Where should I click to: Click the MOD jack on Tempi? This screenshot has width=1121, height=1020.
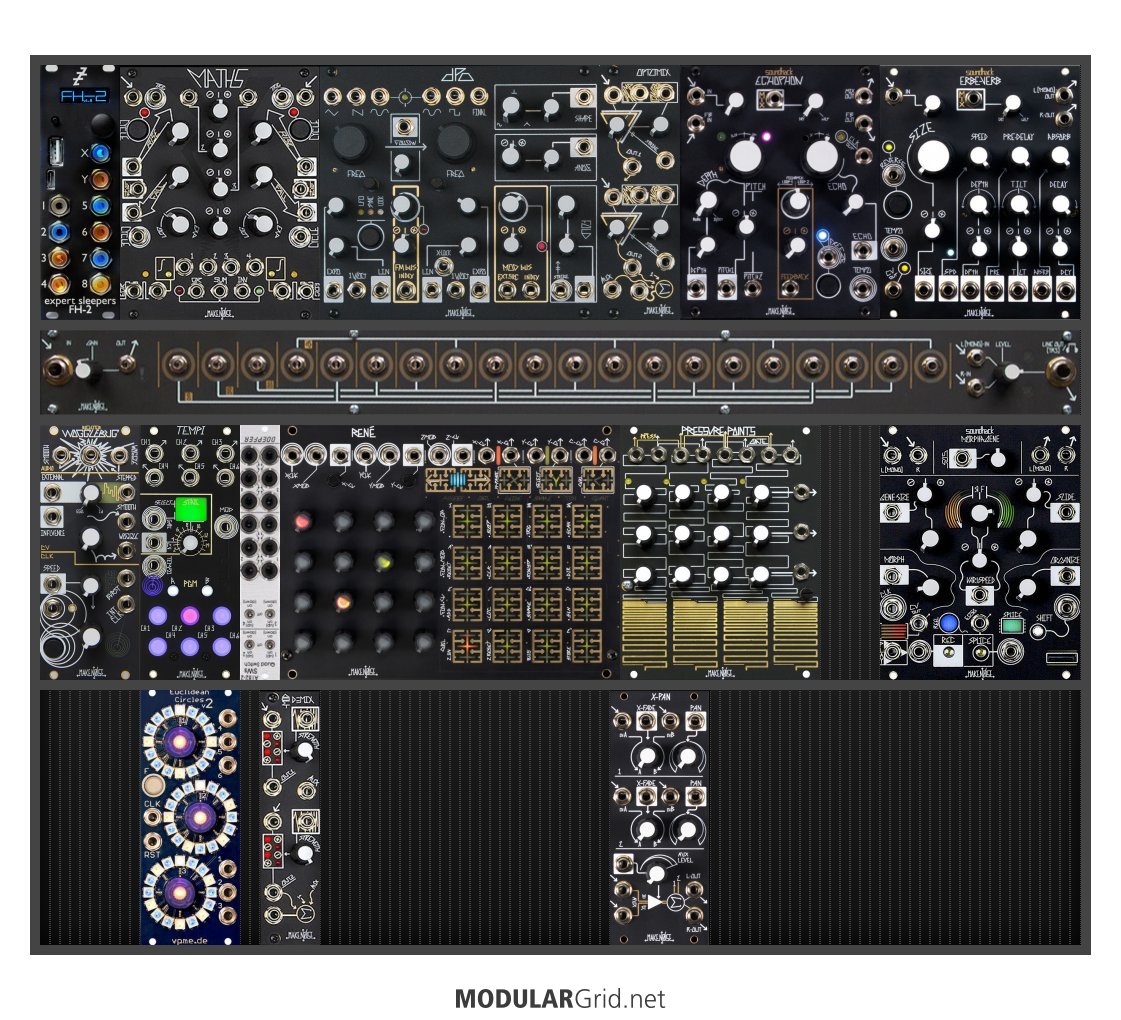[226, 528]
